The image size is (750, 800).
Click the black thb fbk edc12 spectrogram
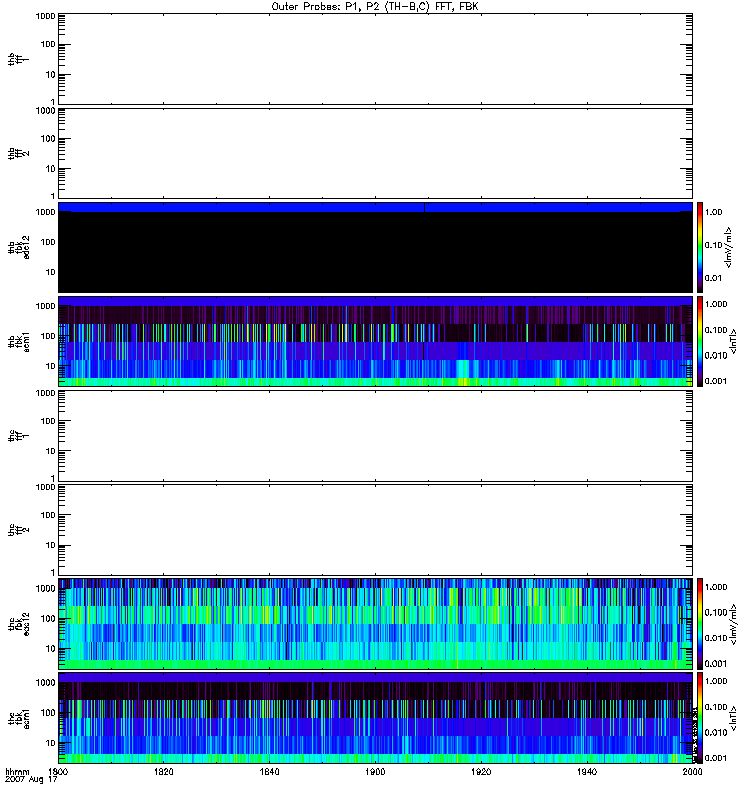(375, 247)
